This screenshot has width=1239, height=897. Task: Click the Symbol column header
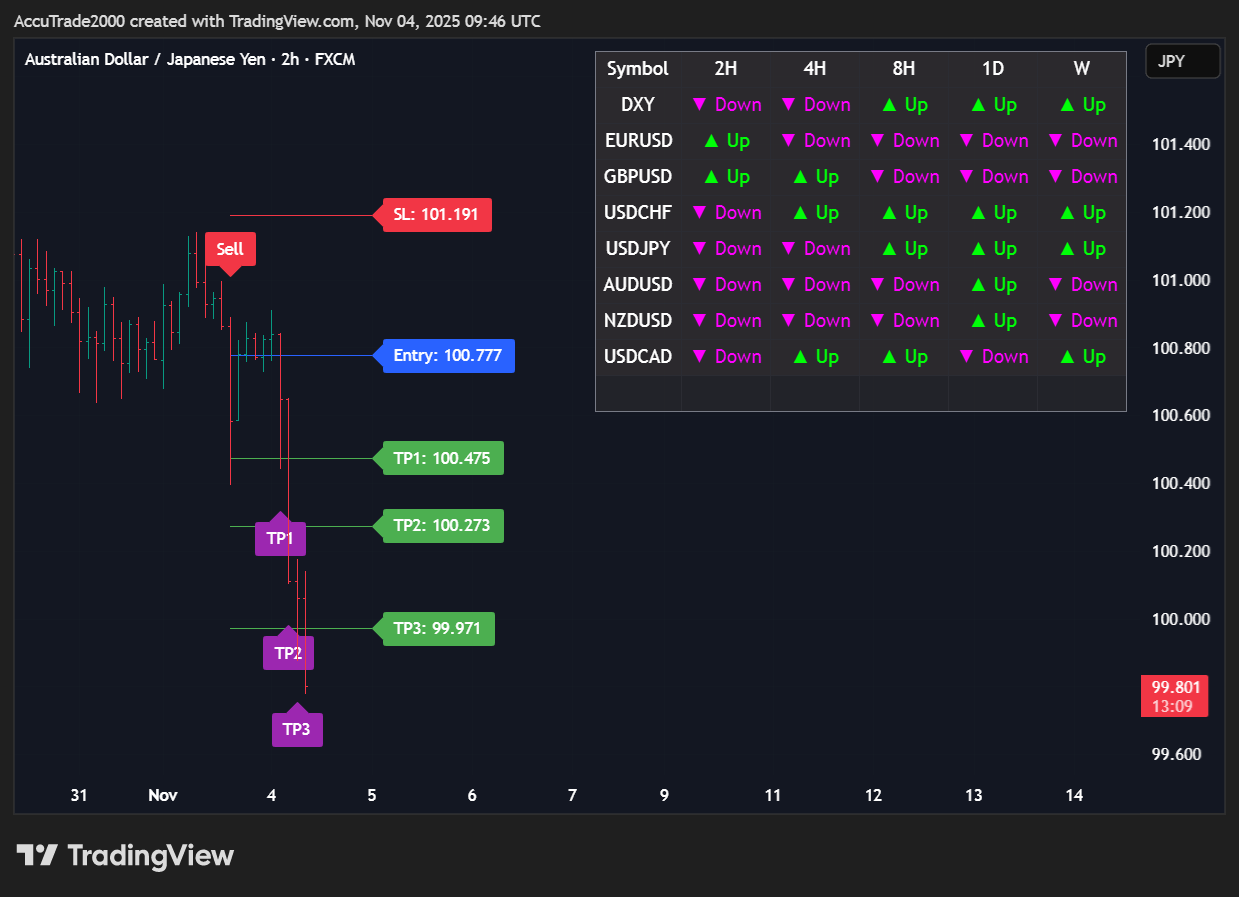point(638,69)
